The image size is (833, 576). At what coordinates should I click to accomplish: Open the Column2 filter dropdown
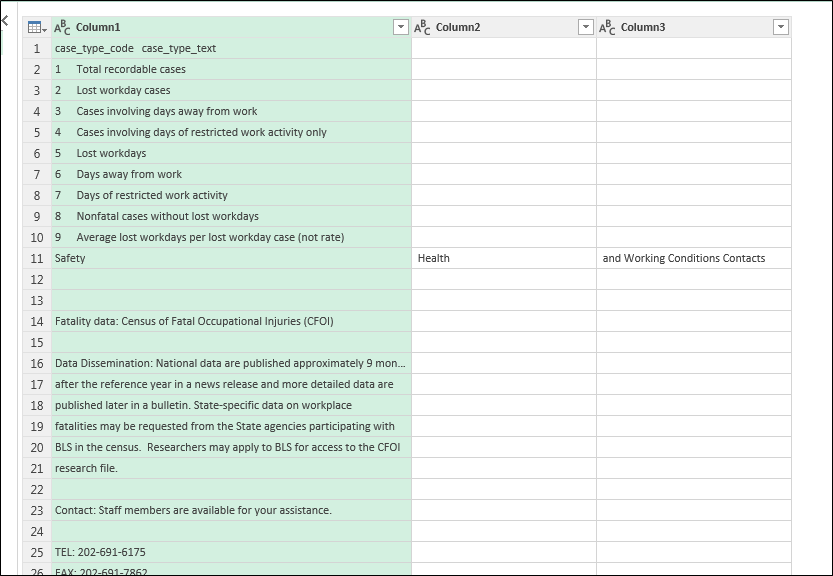585,27
